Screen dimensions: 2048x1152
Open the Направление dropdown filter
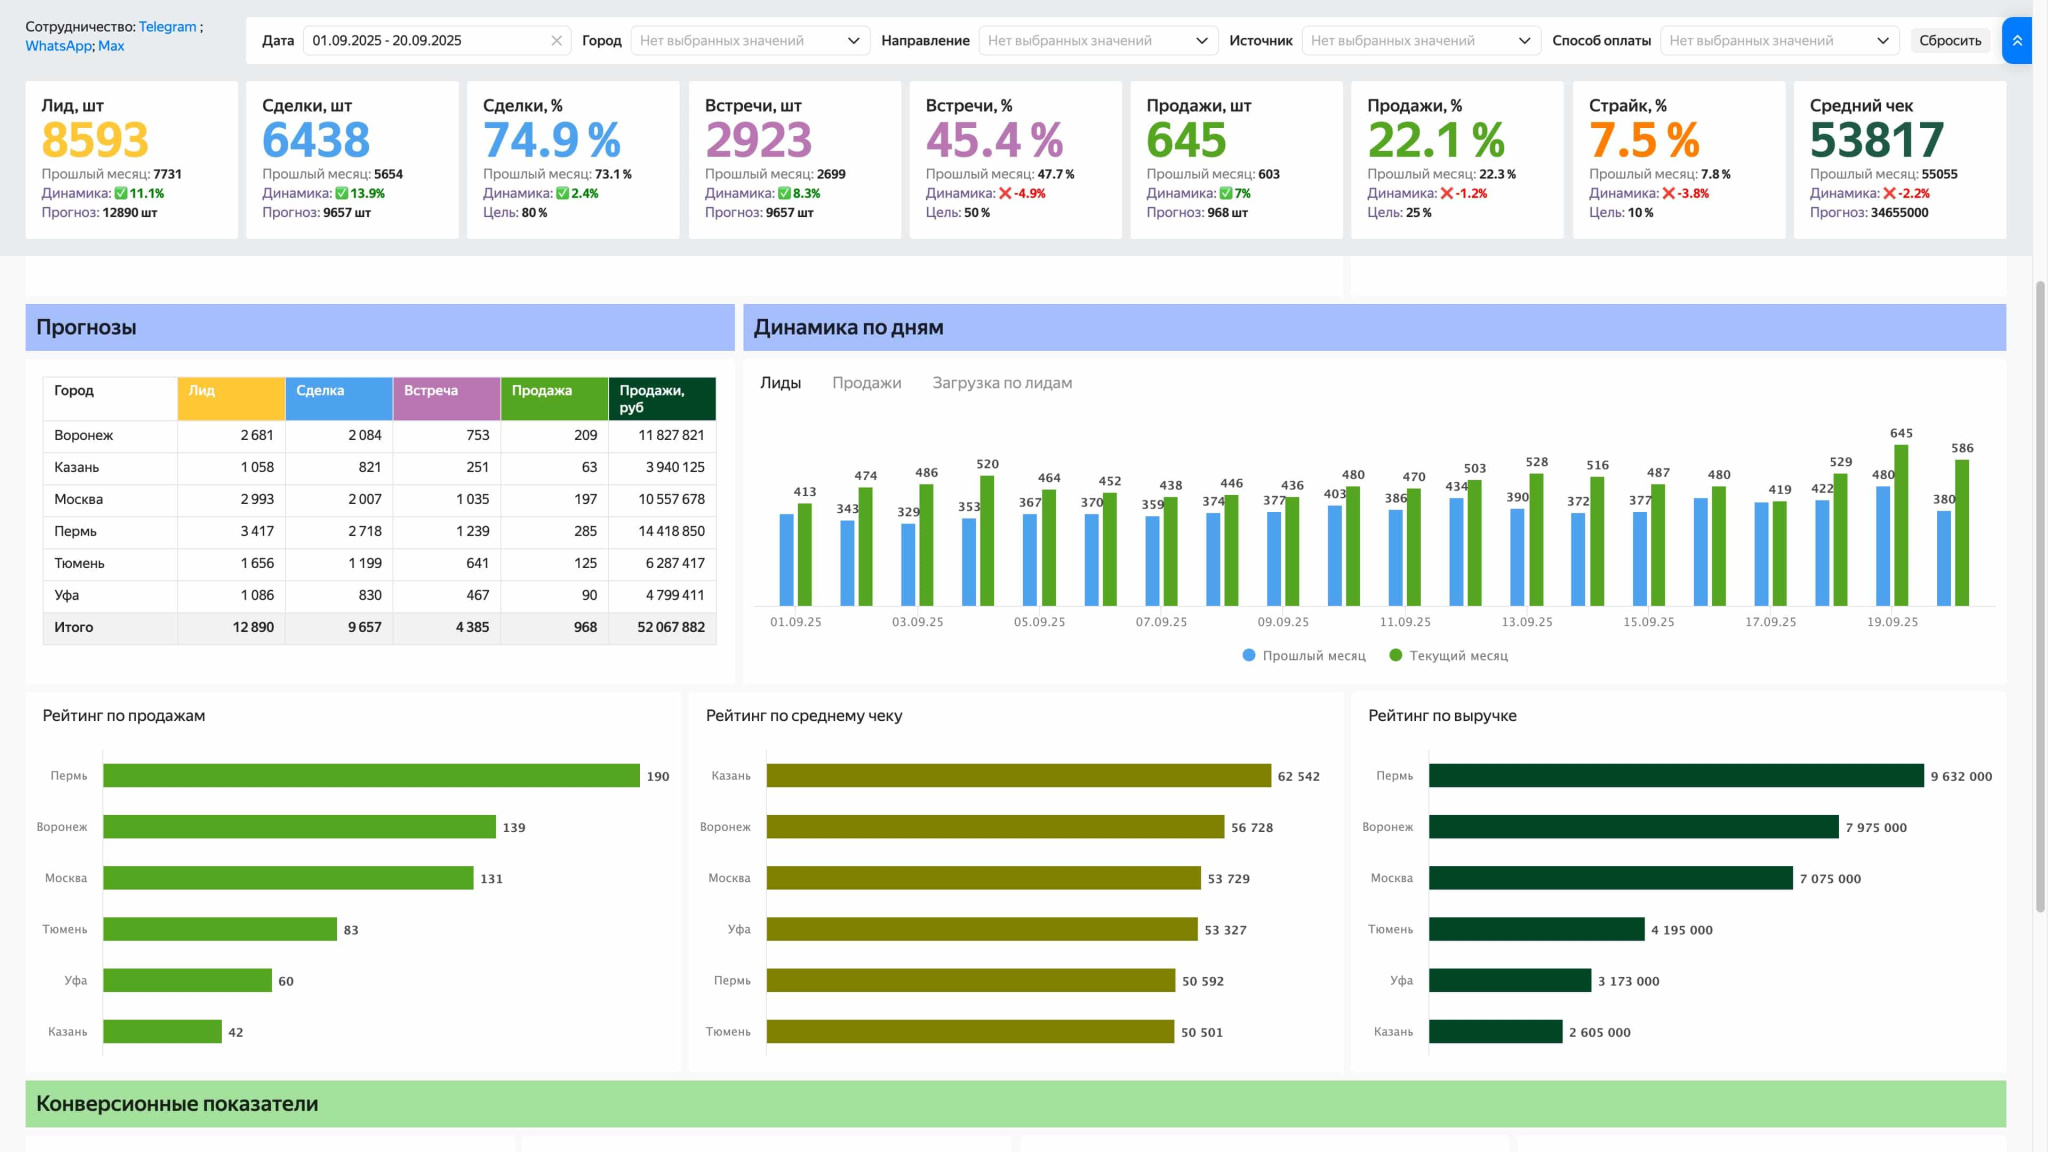(1098, 41)
